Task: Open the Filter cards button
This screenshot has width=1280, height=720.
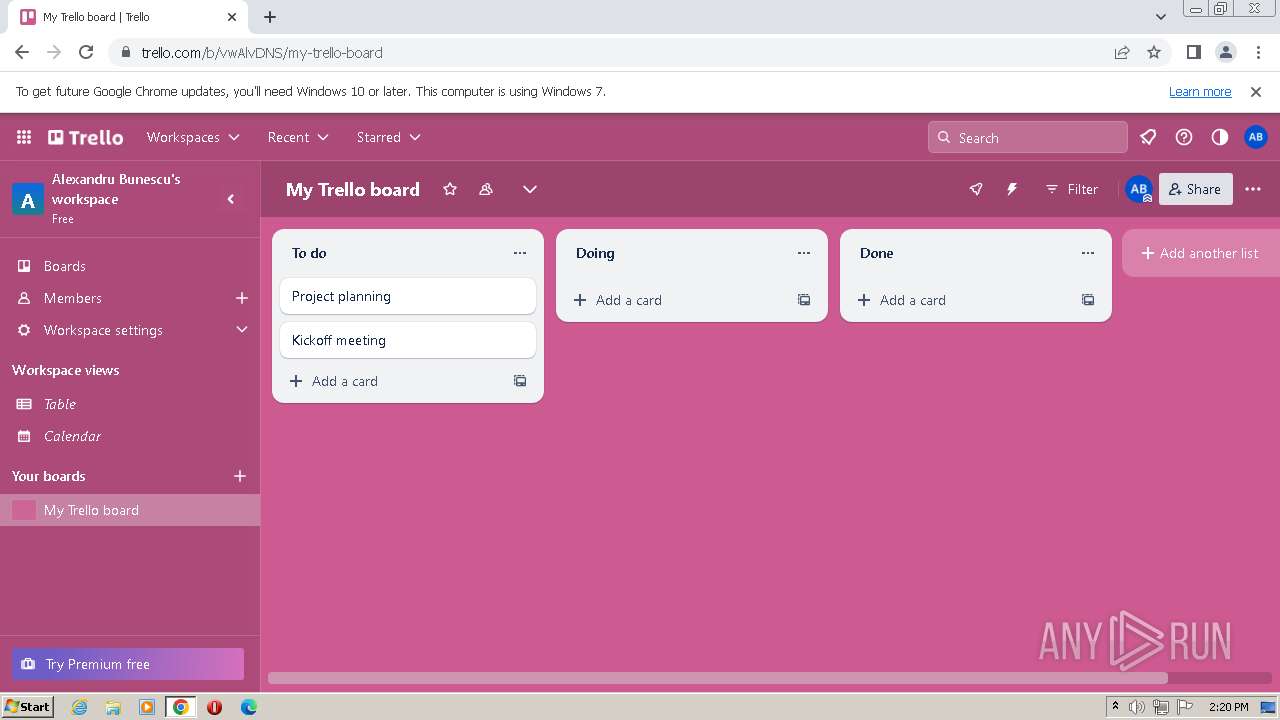Action: 1072,189
